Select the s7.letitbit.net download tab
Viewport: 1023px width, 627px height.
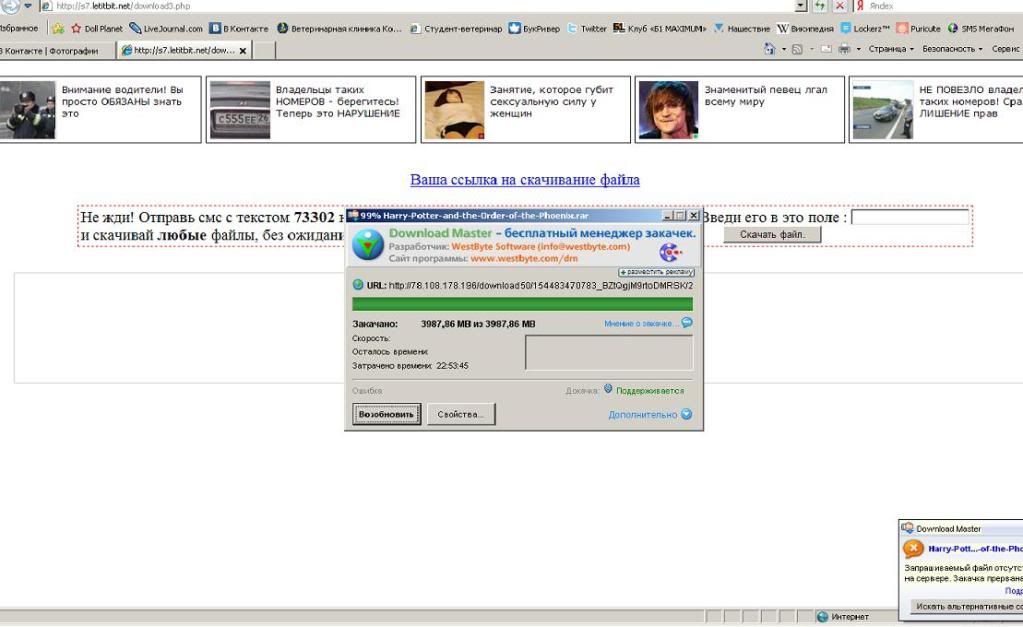[185, 50]
